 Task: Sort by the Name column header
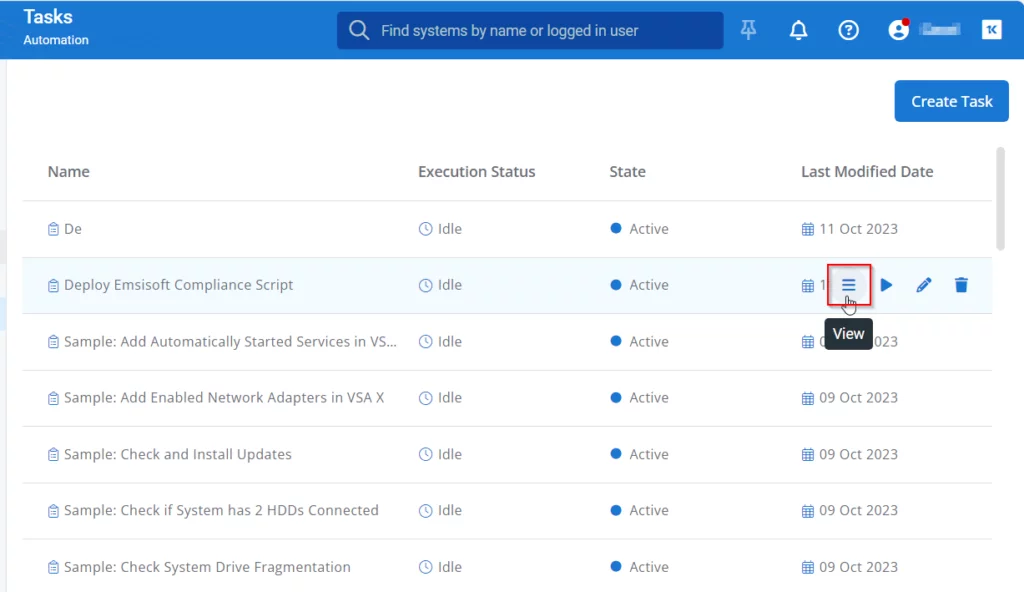click(x=69, y=172)
